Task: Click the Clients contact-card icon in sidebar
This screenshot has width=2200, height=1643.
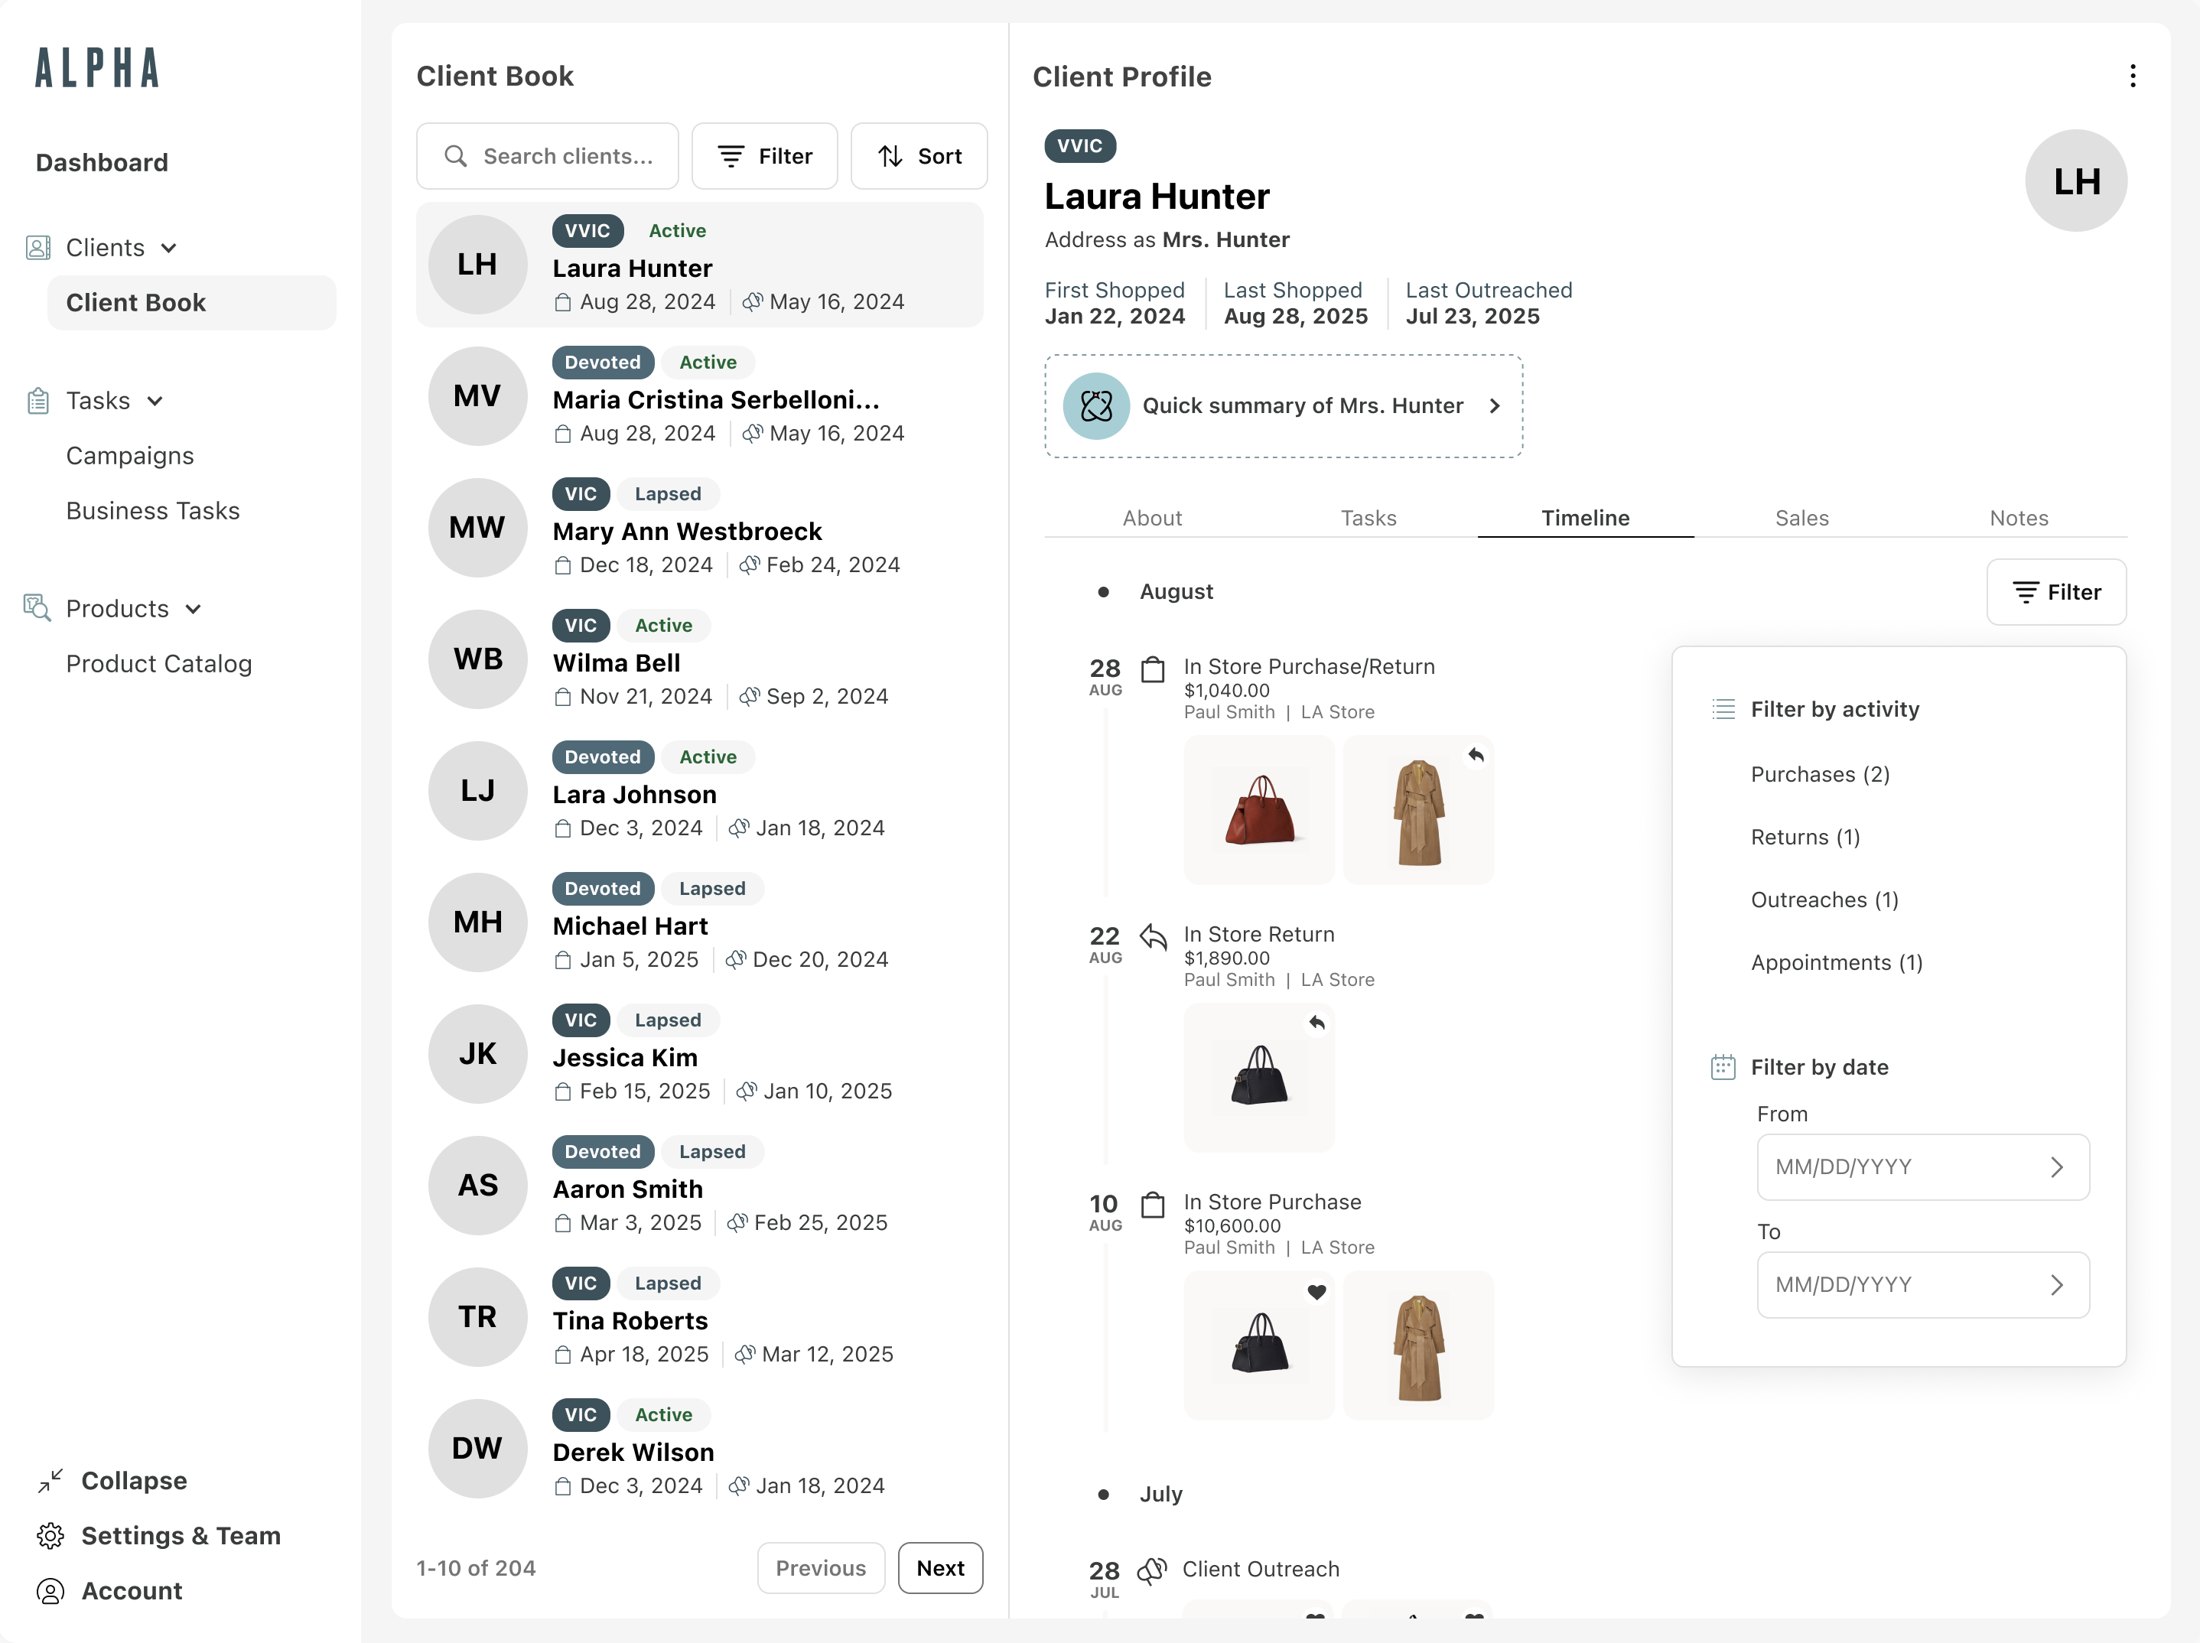Action: coord(38,248)
